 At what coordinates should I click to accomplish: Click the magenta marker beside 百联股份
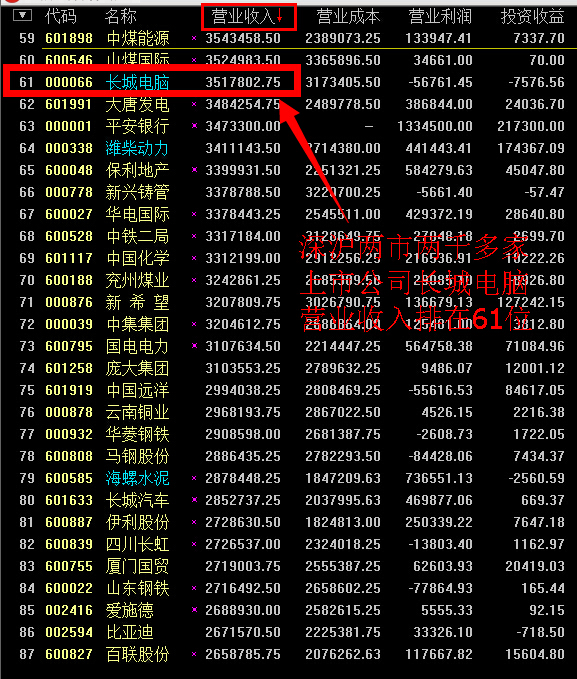194,654
